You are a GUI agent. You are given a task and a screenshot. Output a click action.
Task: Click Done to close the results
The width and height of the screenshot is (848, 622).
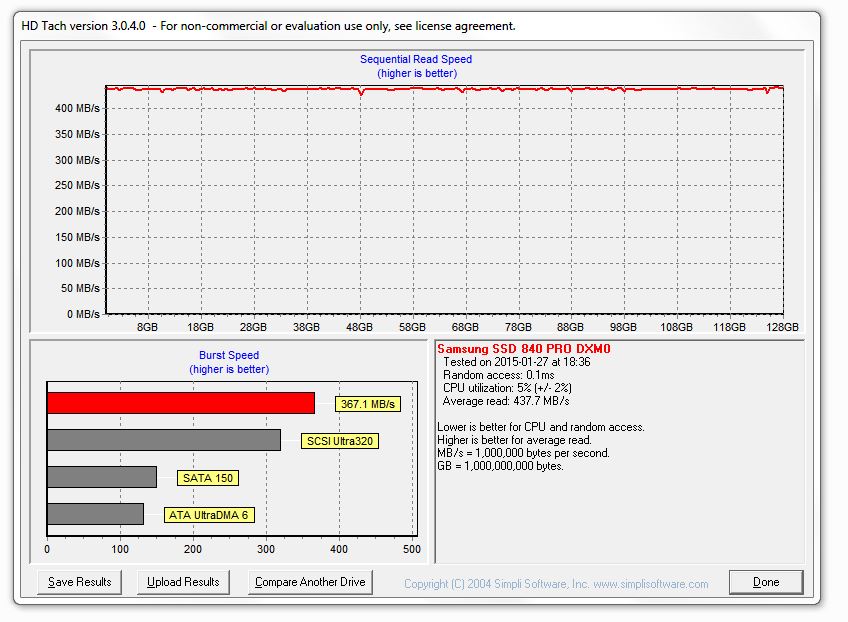pos(766,582)
